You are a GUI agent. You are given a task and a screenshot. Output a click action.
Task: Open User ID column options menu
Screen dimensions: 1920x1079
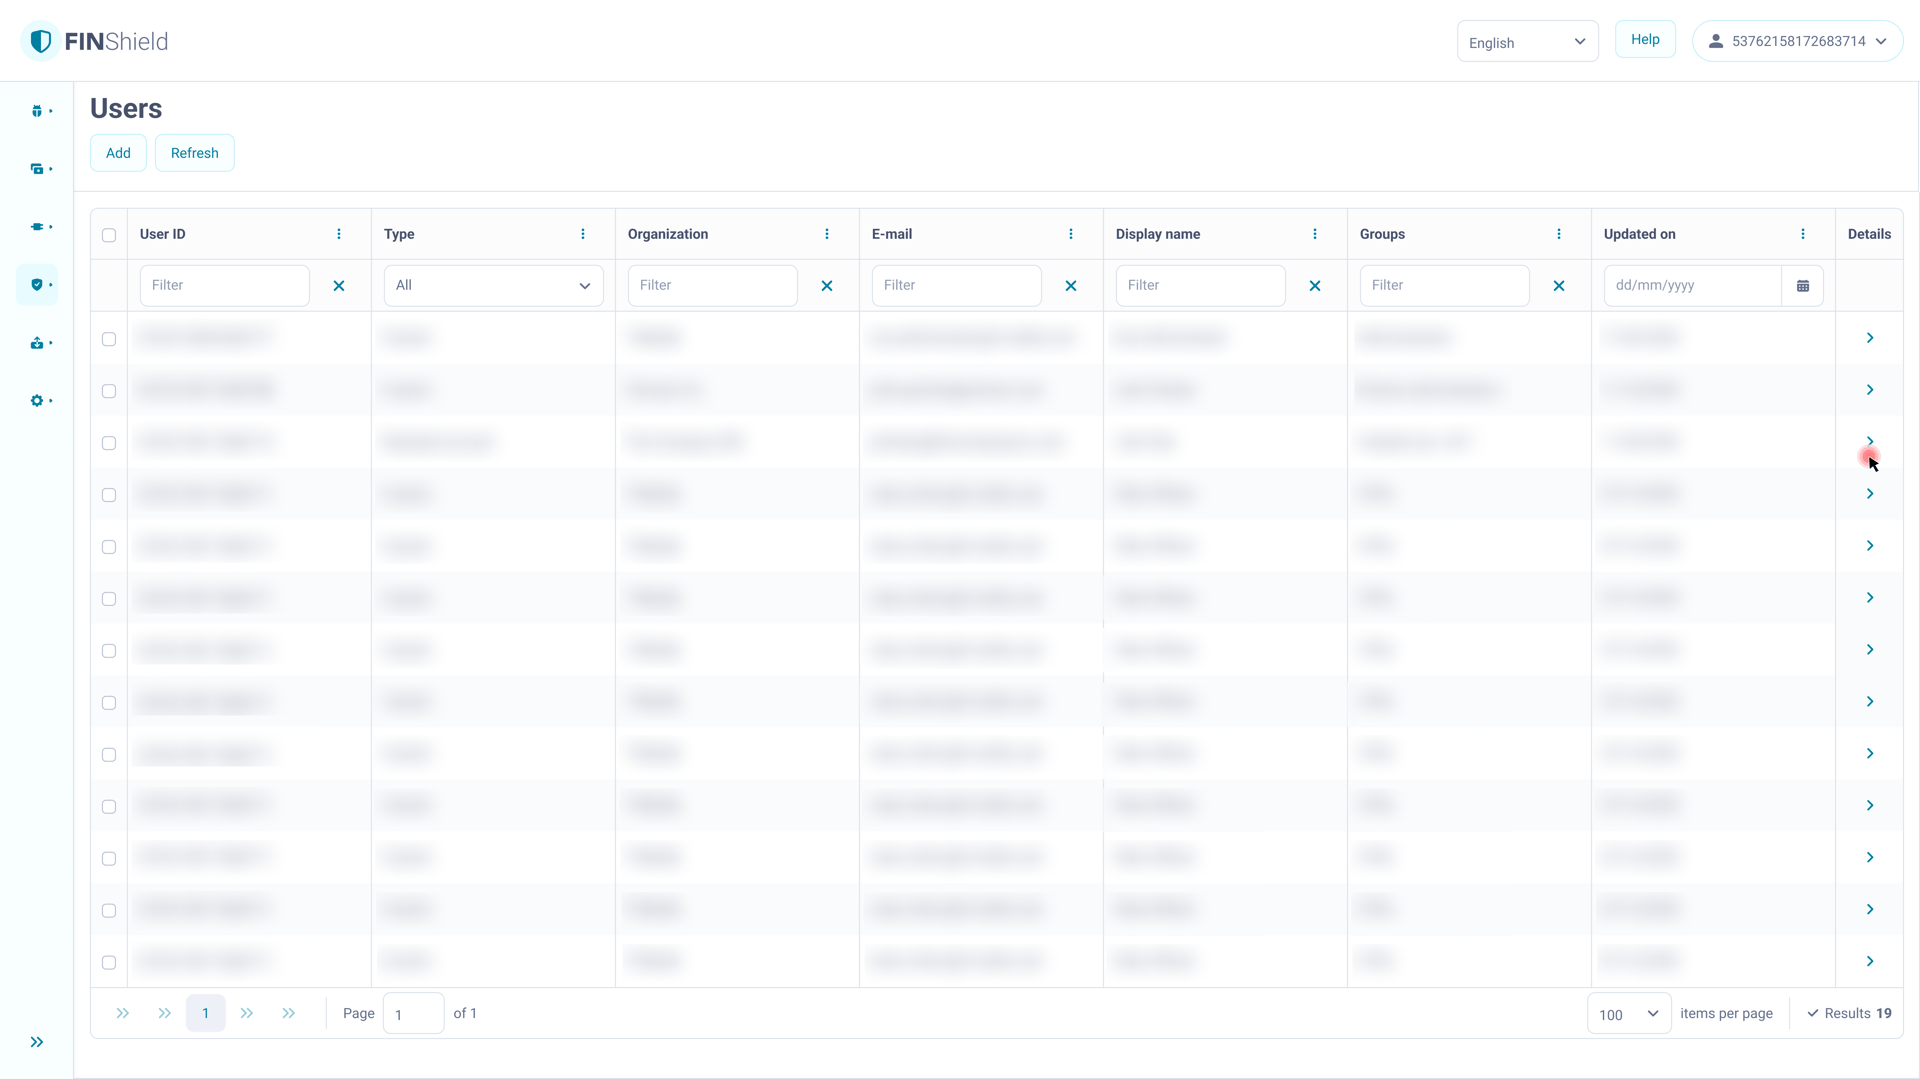click(x=339, y=234)
